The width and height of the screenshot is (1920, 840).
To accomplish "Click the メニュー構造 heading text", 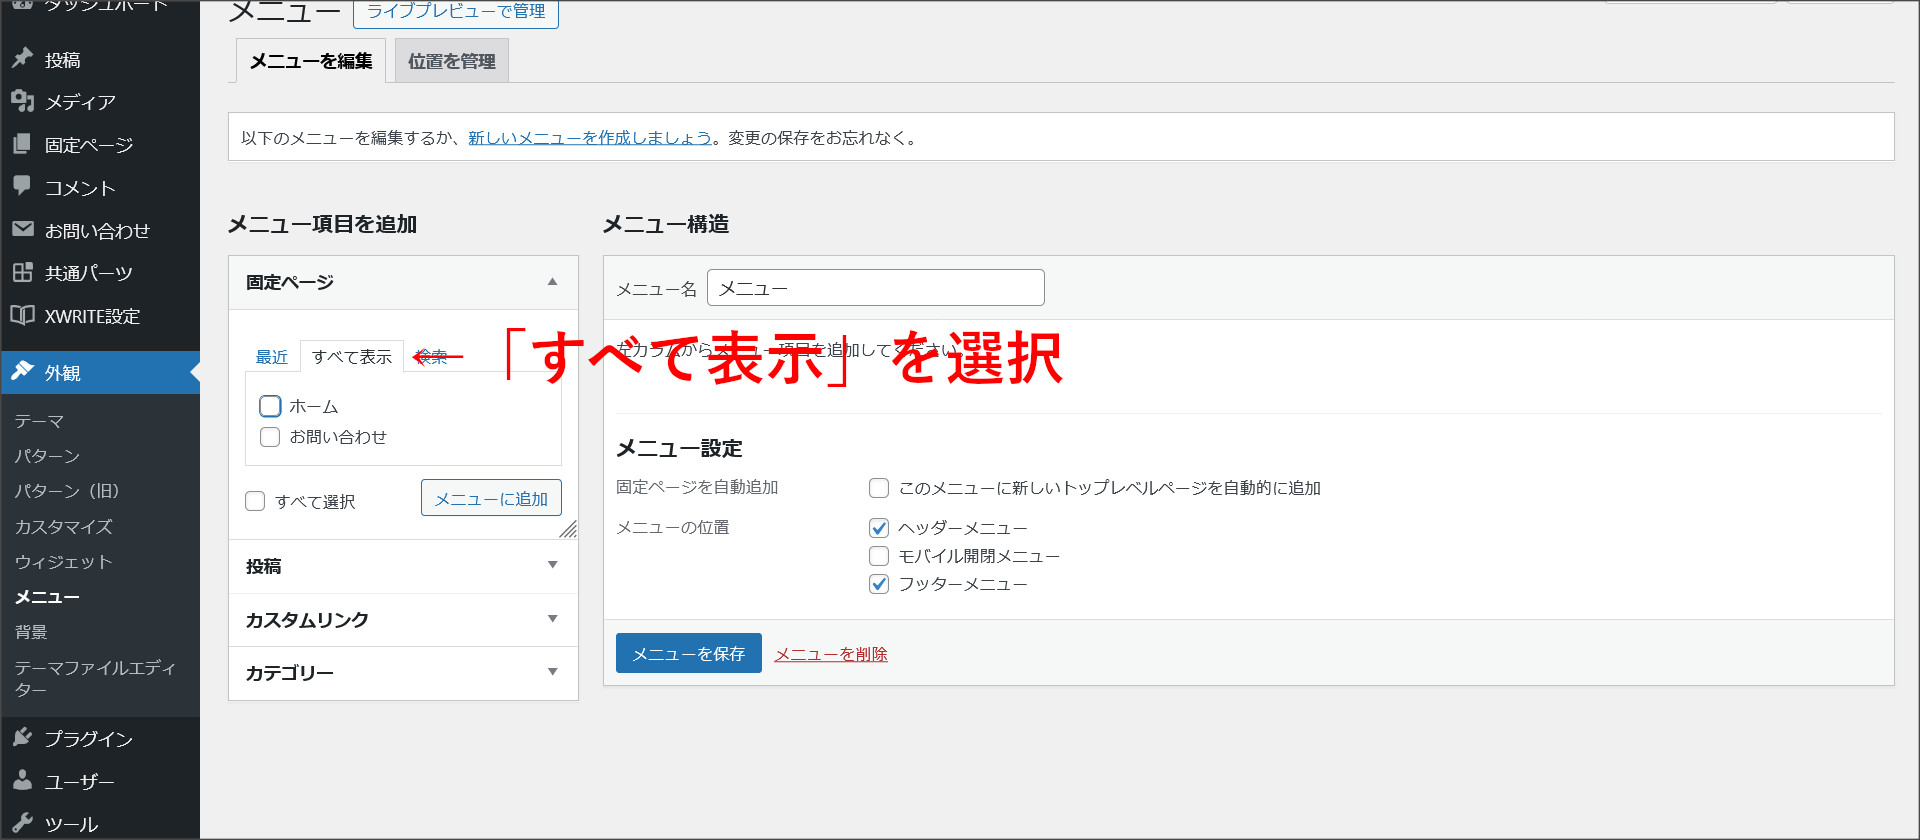I will coord(666,224).
